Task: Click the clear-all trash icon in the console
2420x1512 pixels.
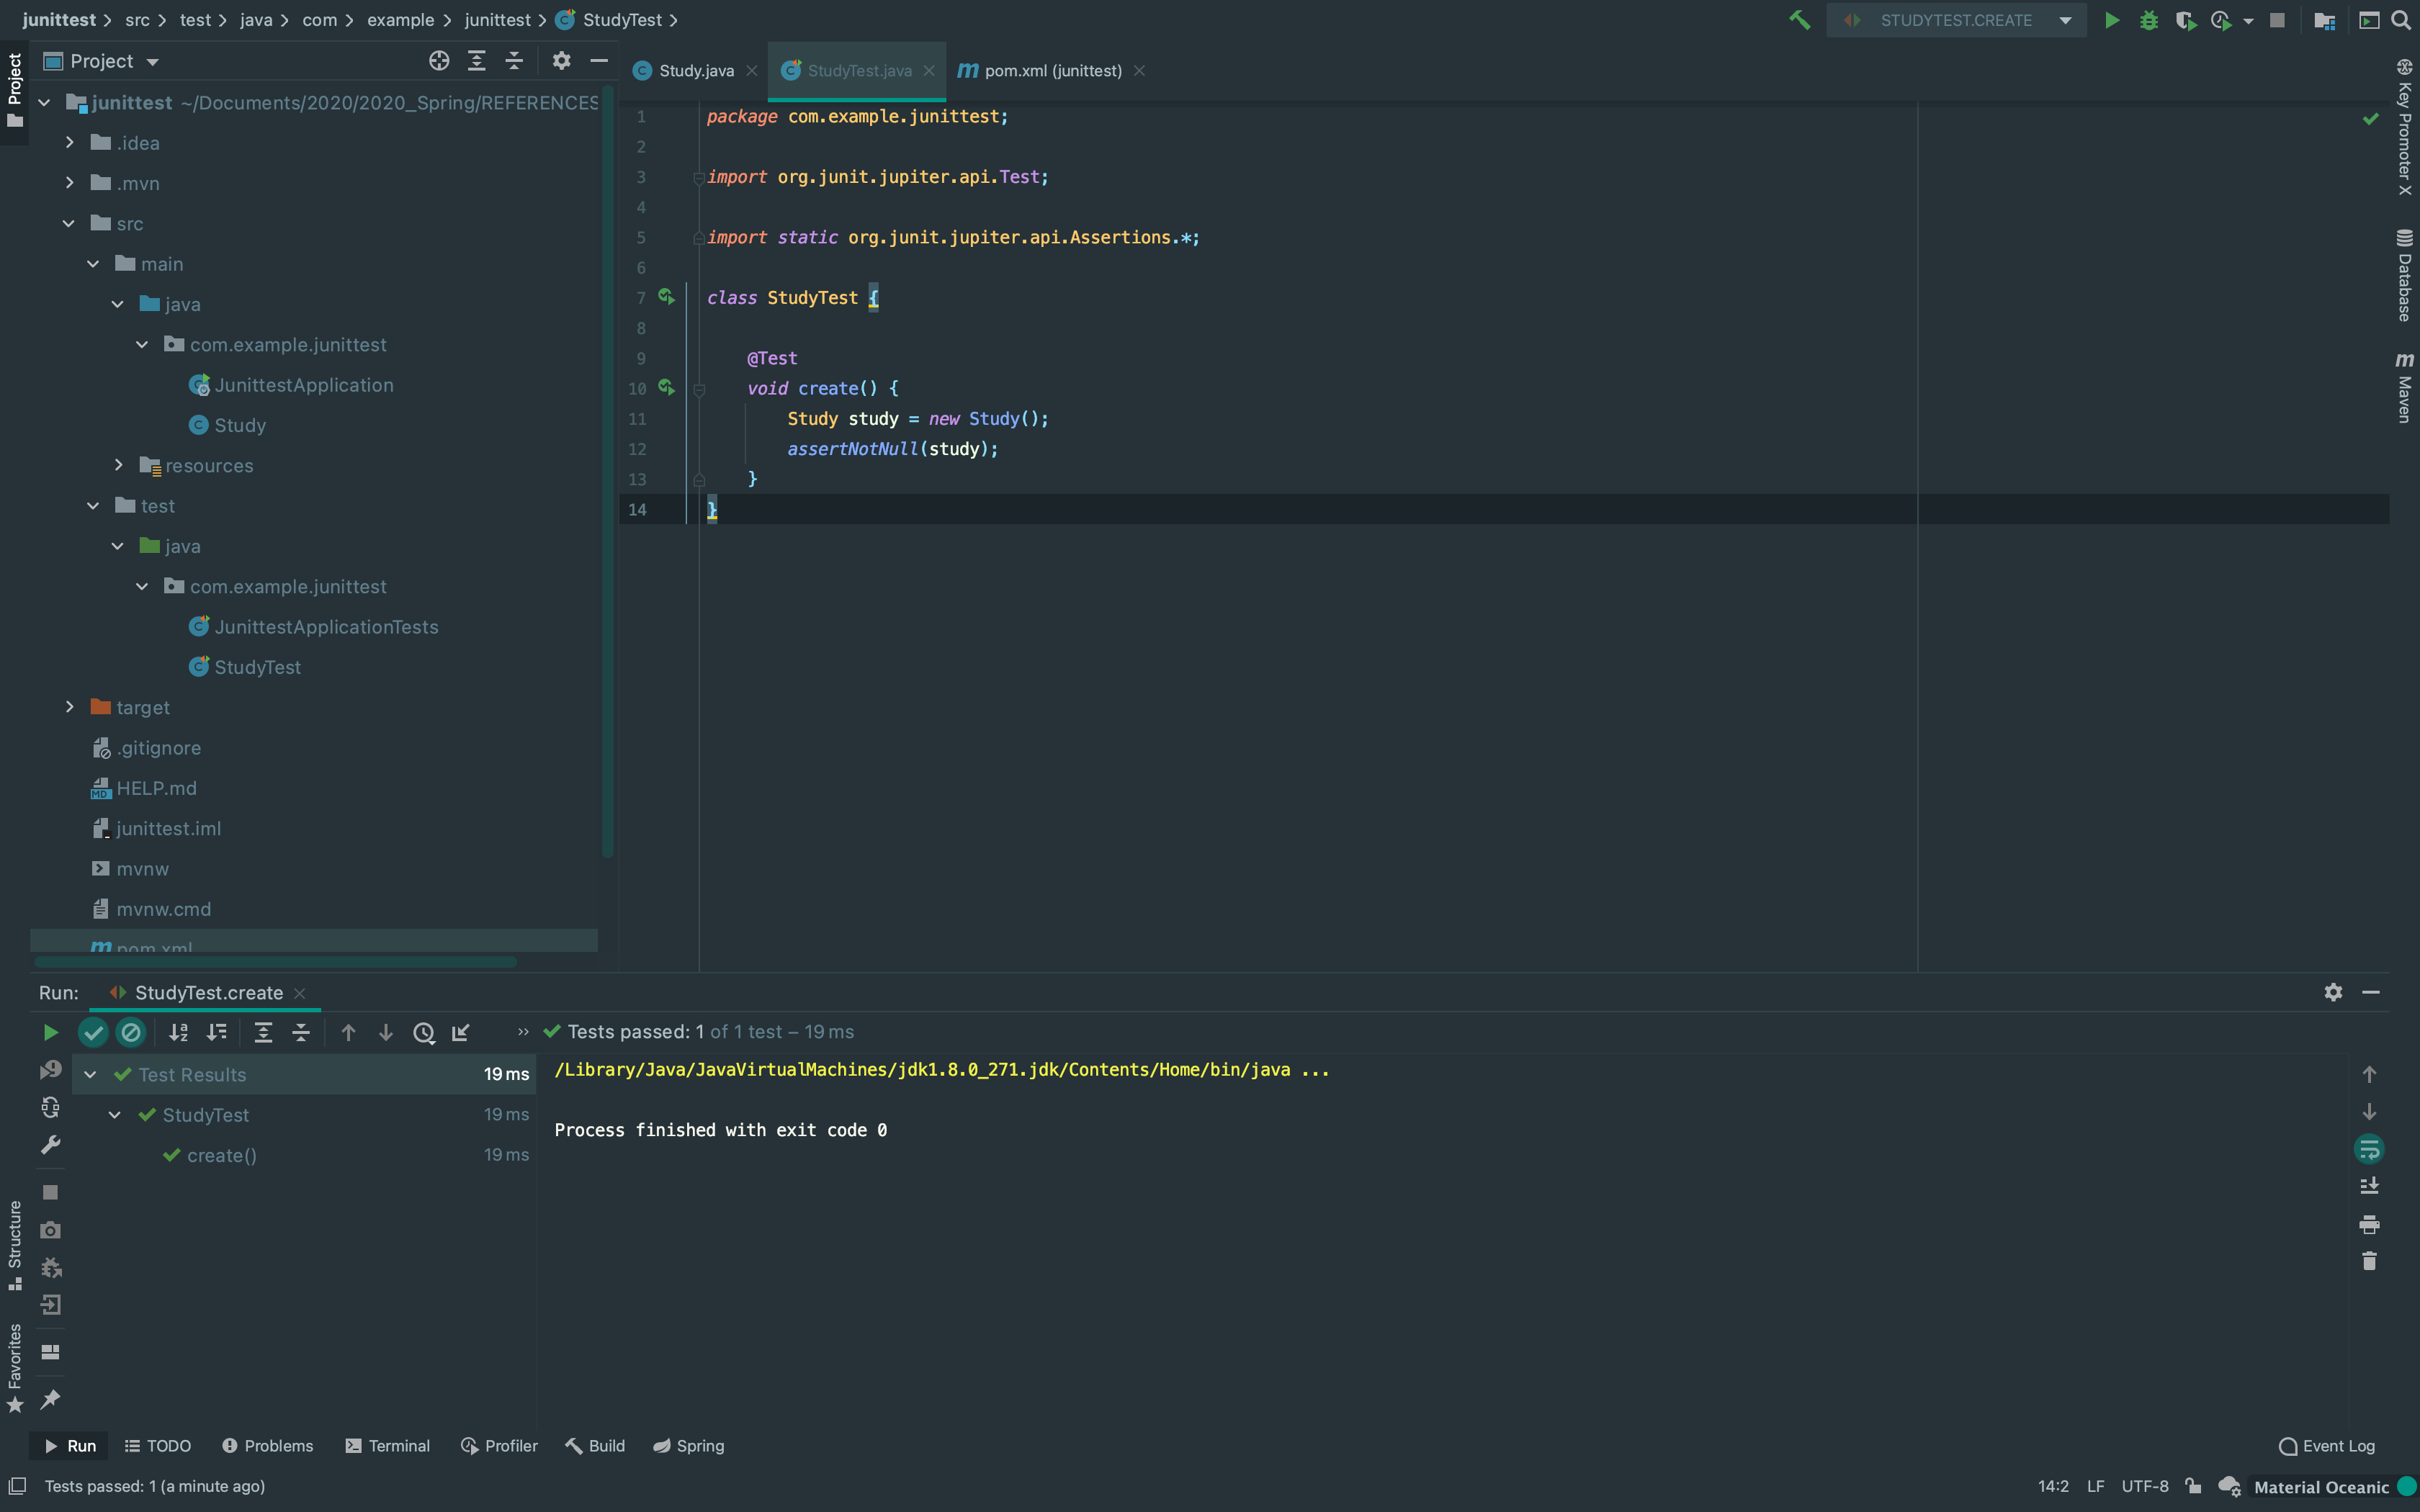Action: (x=2369, y=1261)
